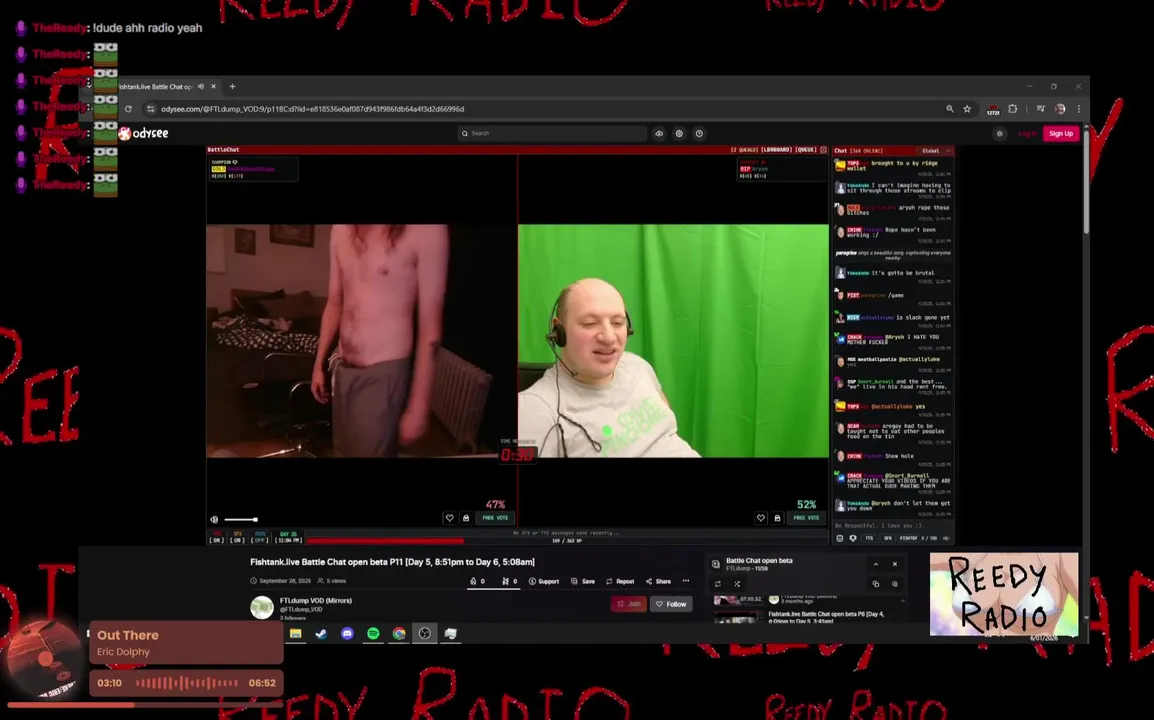Screen dimensions: 1154x720
Task: Open gear icon left of Log In
Action: click(x=999, y=133)
